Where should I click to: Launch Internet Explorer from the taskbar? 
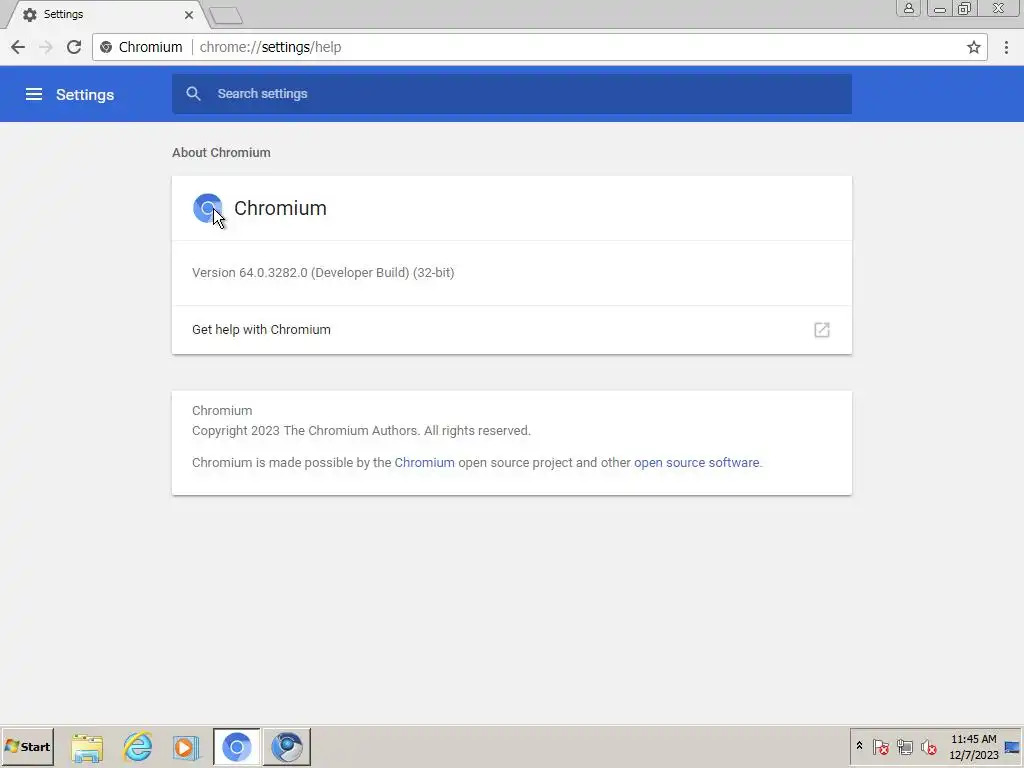[x=138, y=746]
